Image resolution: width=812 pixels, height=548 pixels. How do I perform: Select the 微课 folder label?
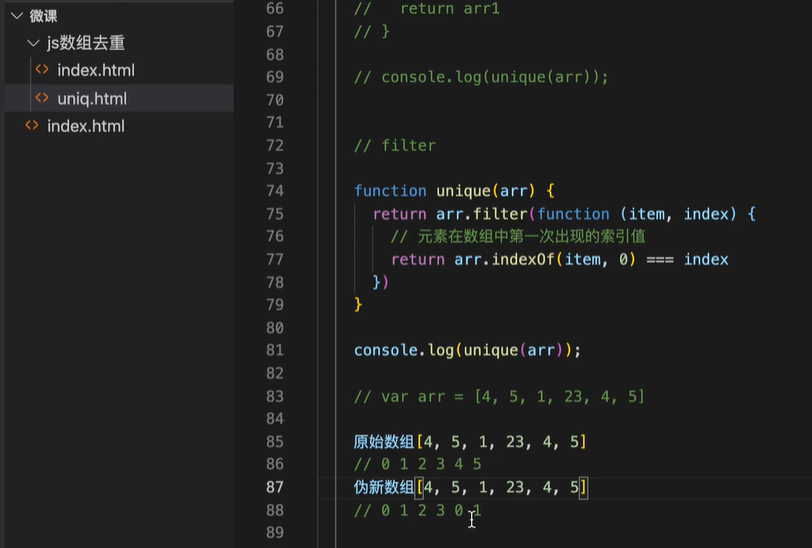coord(43,16)
